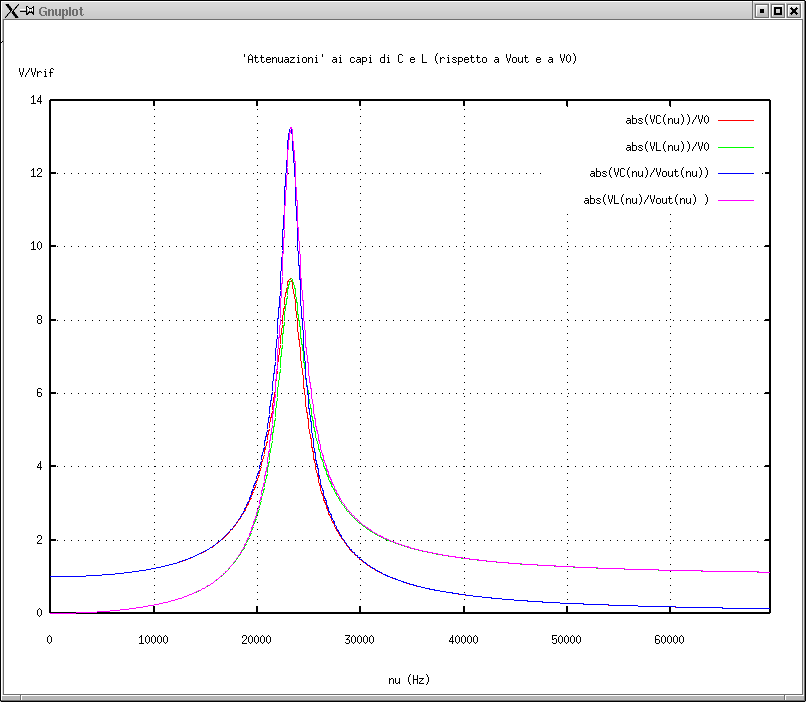
Task: Maximize the Gnuplot window
Action: point(778,10)
